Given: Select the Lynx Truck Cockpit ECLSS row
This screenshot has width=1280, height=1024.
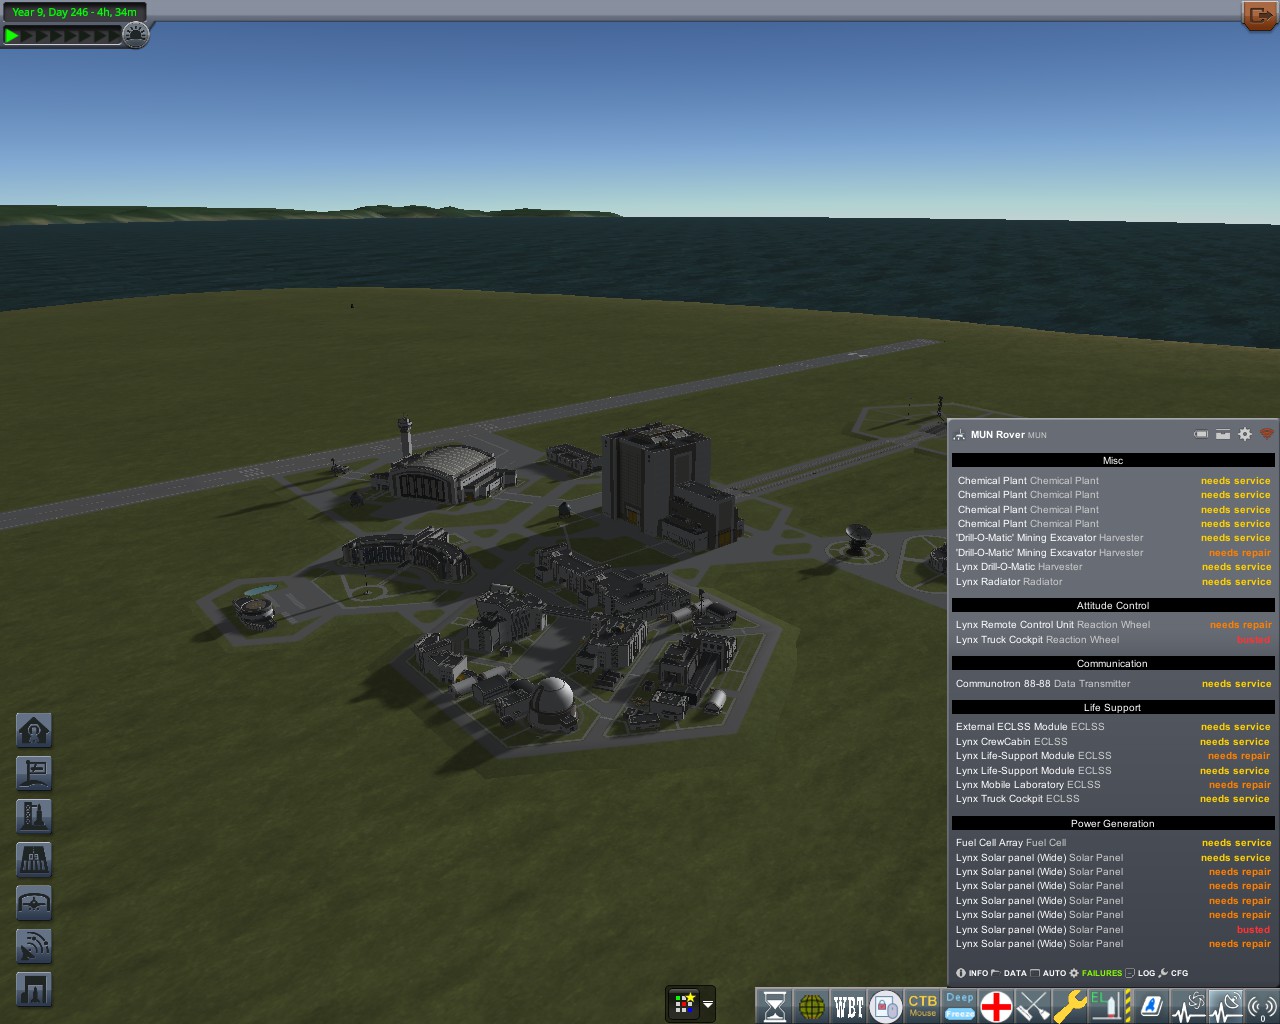Looking at the screenshot, I should 1113,799.
